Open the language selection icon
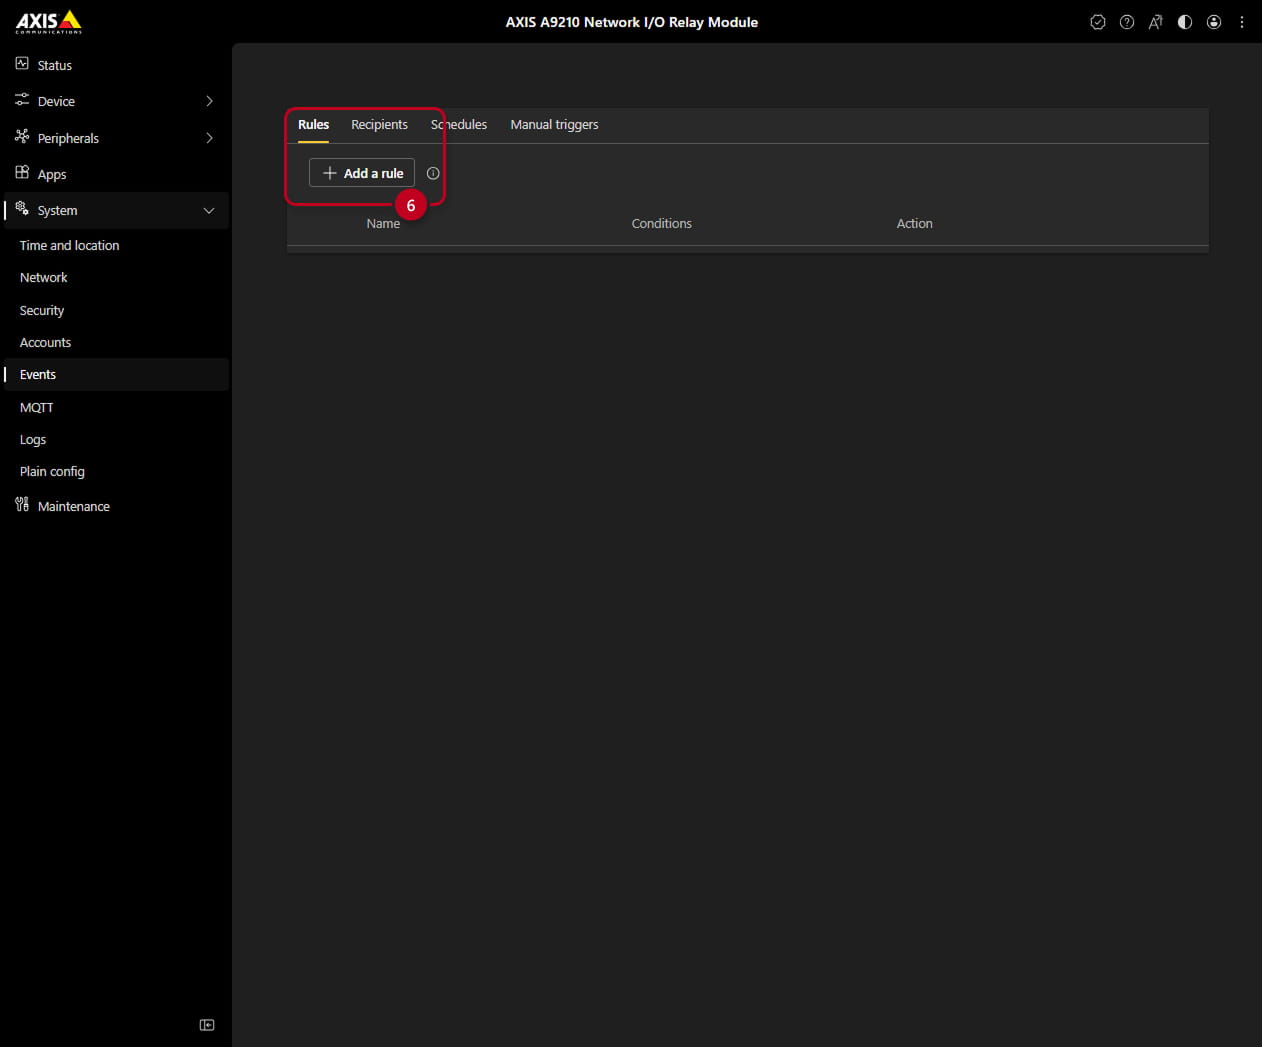This screenshot has width=1262, height=1047. coord(1156,22)
